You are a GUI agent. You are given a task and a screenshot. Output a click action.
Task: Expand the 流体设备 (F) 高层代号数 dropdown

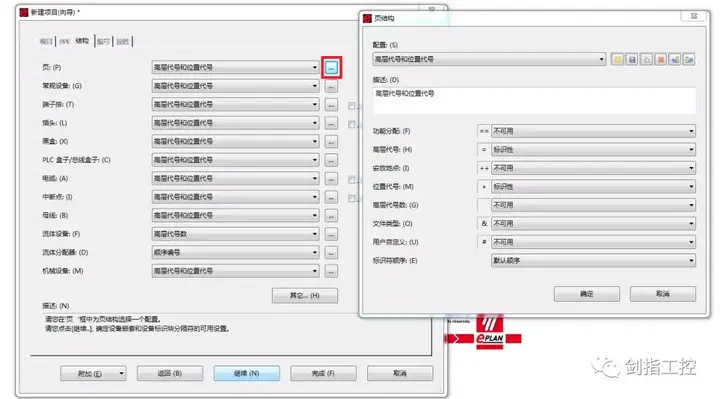pos(236,234)
